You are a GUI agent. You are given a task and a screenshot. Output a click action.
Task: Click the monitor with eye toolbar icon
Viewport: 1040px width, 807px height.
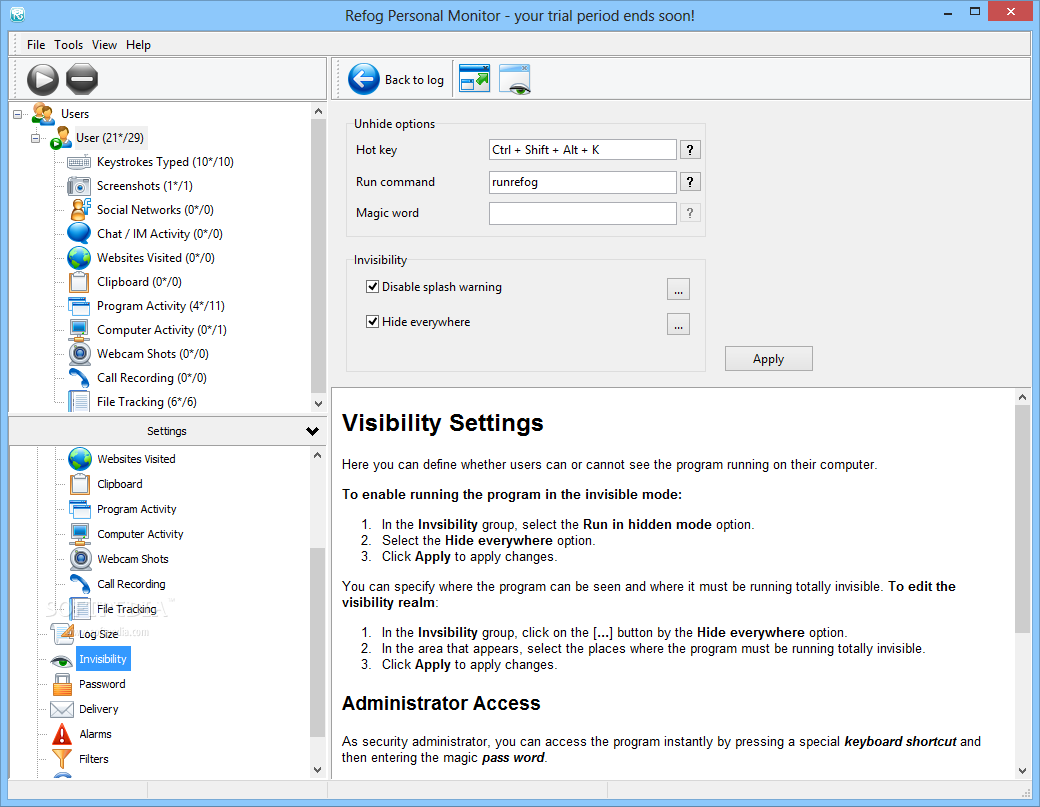tap(515, 79)
